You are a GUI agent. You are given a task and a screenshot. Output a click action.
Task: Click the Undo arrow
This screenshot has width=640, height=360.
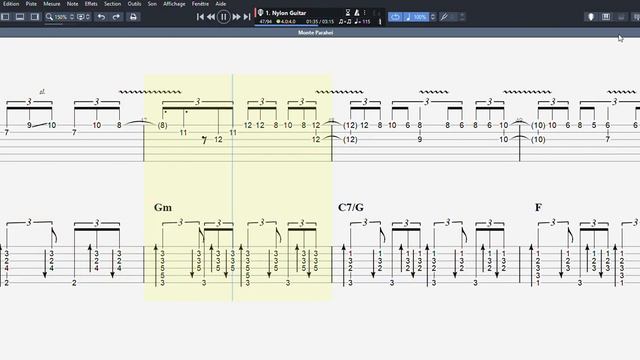[101, 17]
